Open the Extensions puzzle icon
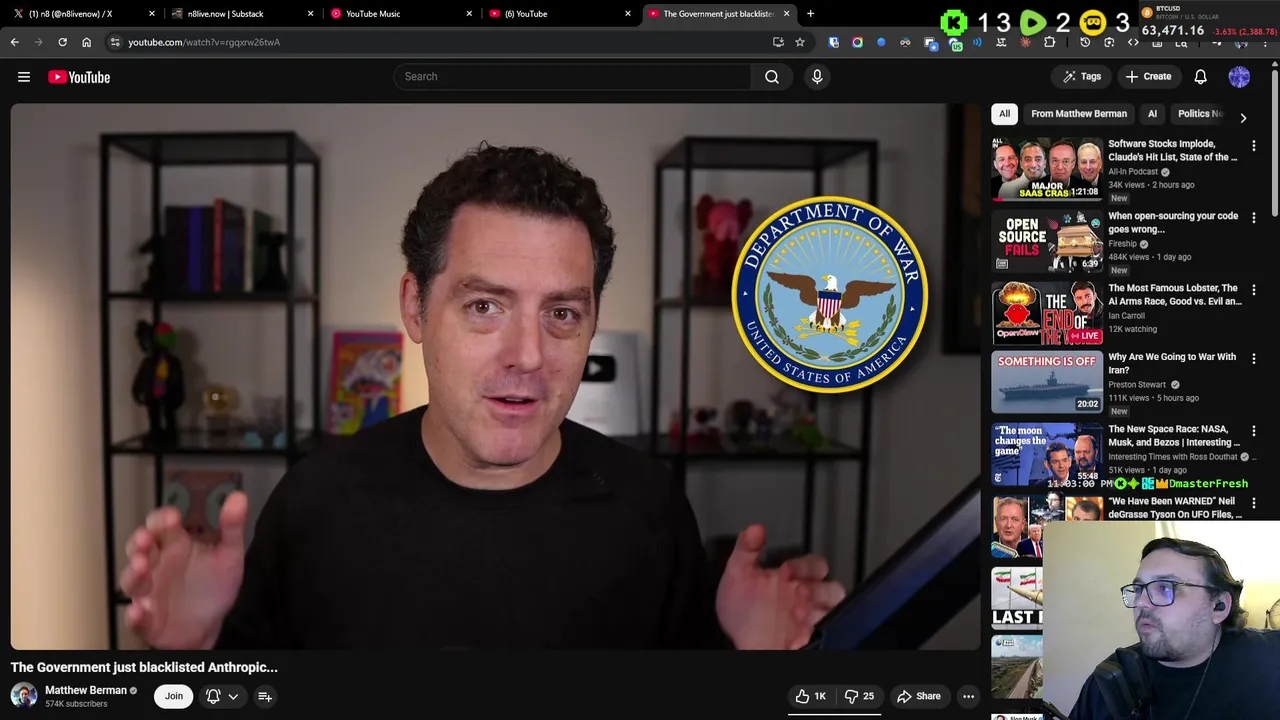Viewport: 1280px width, 720px height. tap(1049, 42)
